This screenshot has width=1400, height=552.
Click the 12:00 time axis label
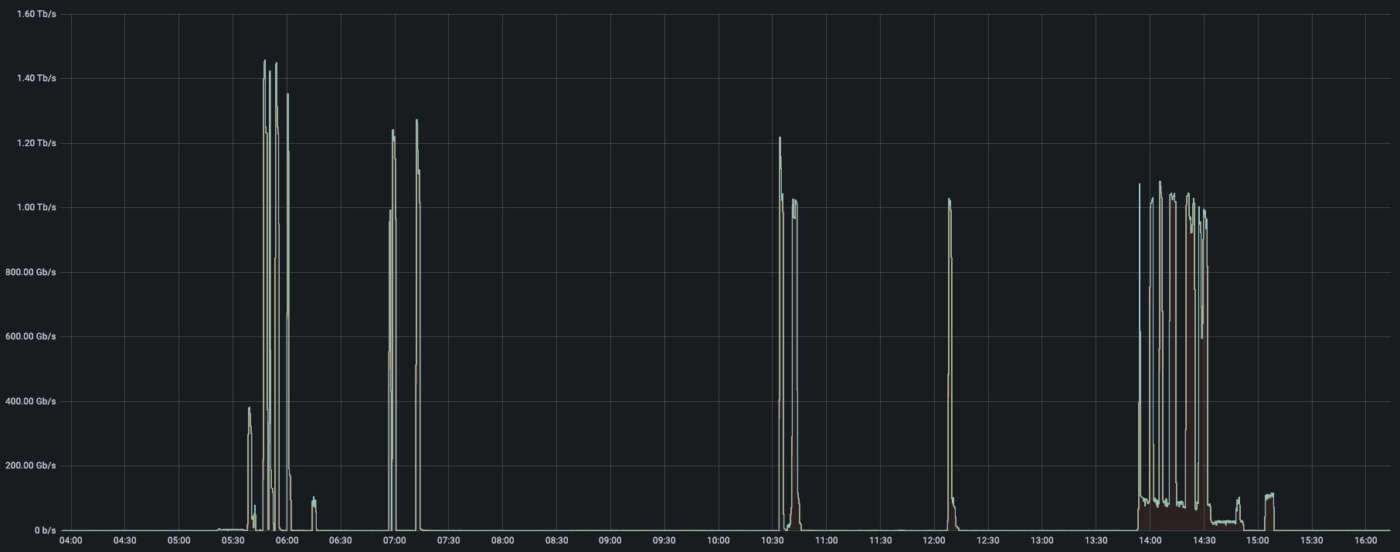point(934,541)
